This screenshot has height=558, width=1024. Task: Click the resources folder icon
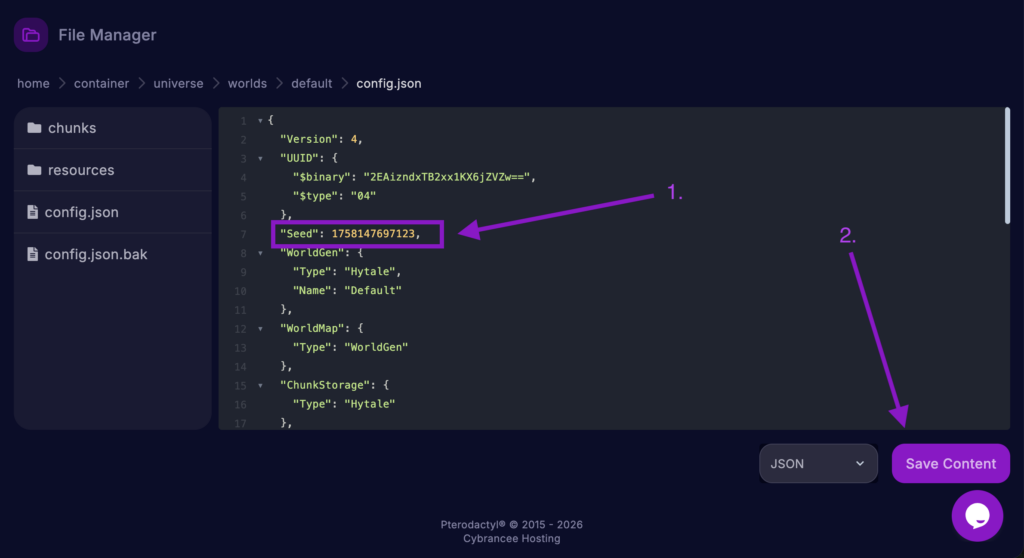[x=34, y=170]
